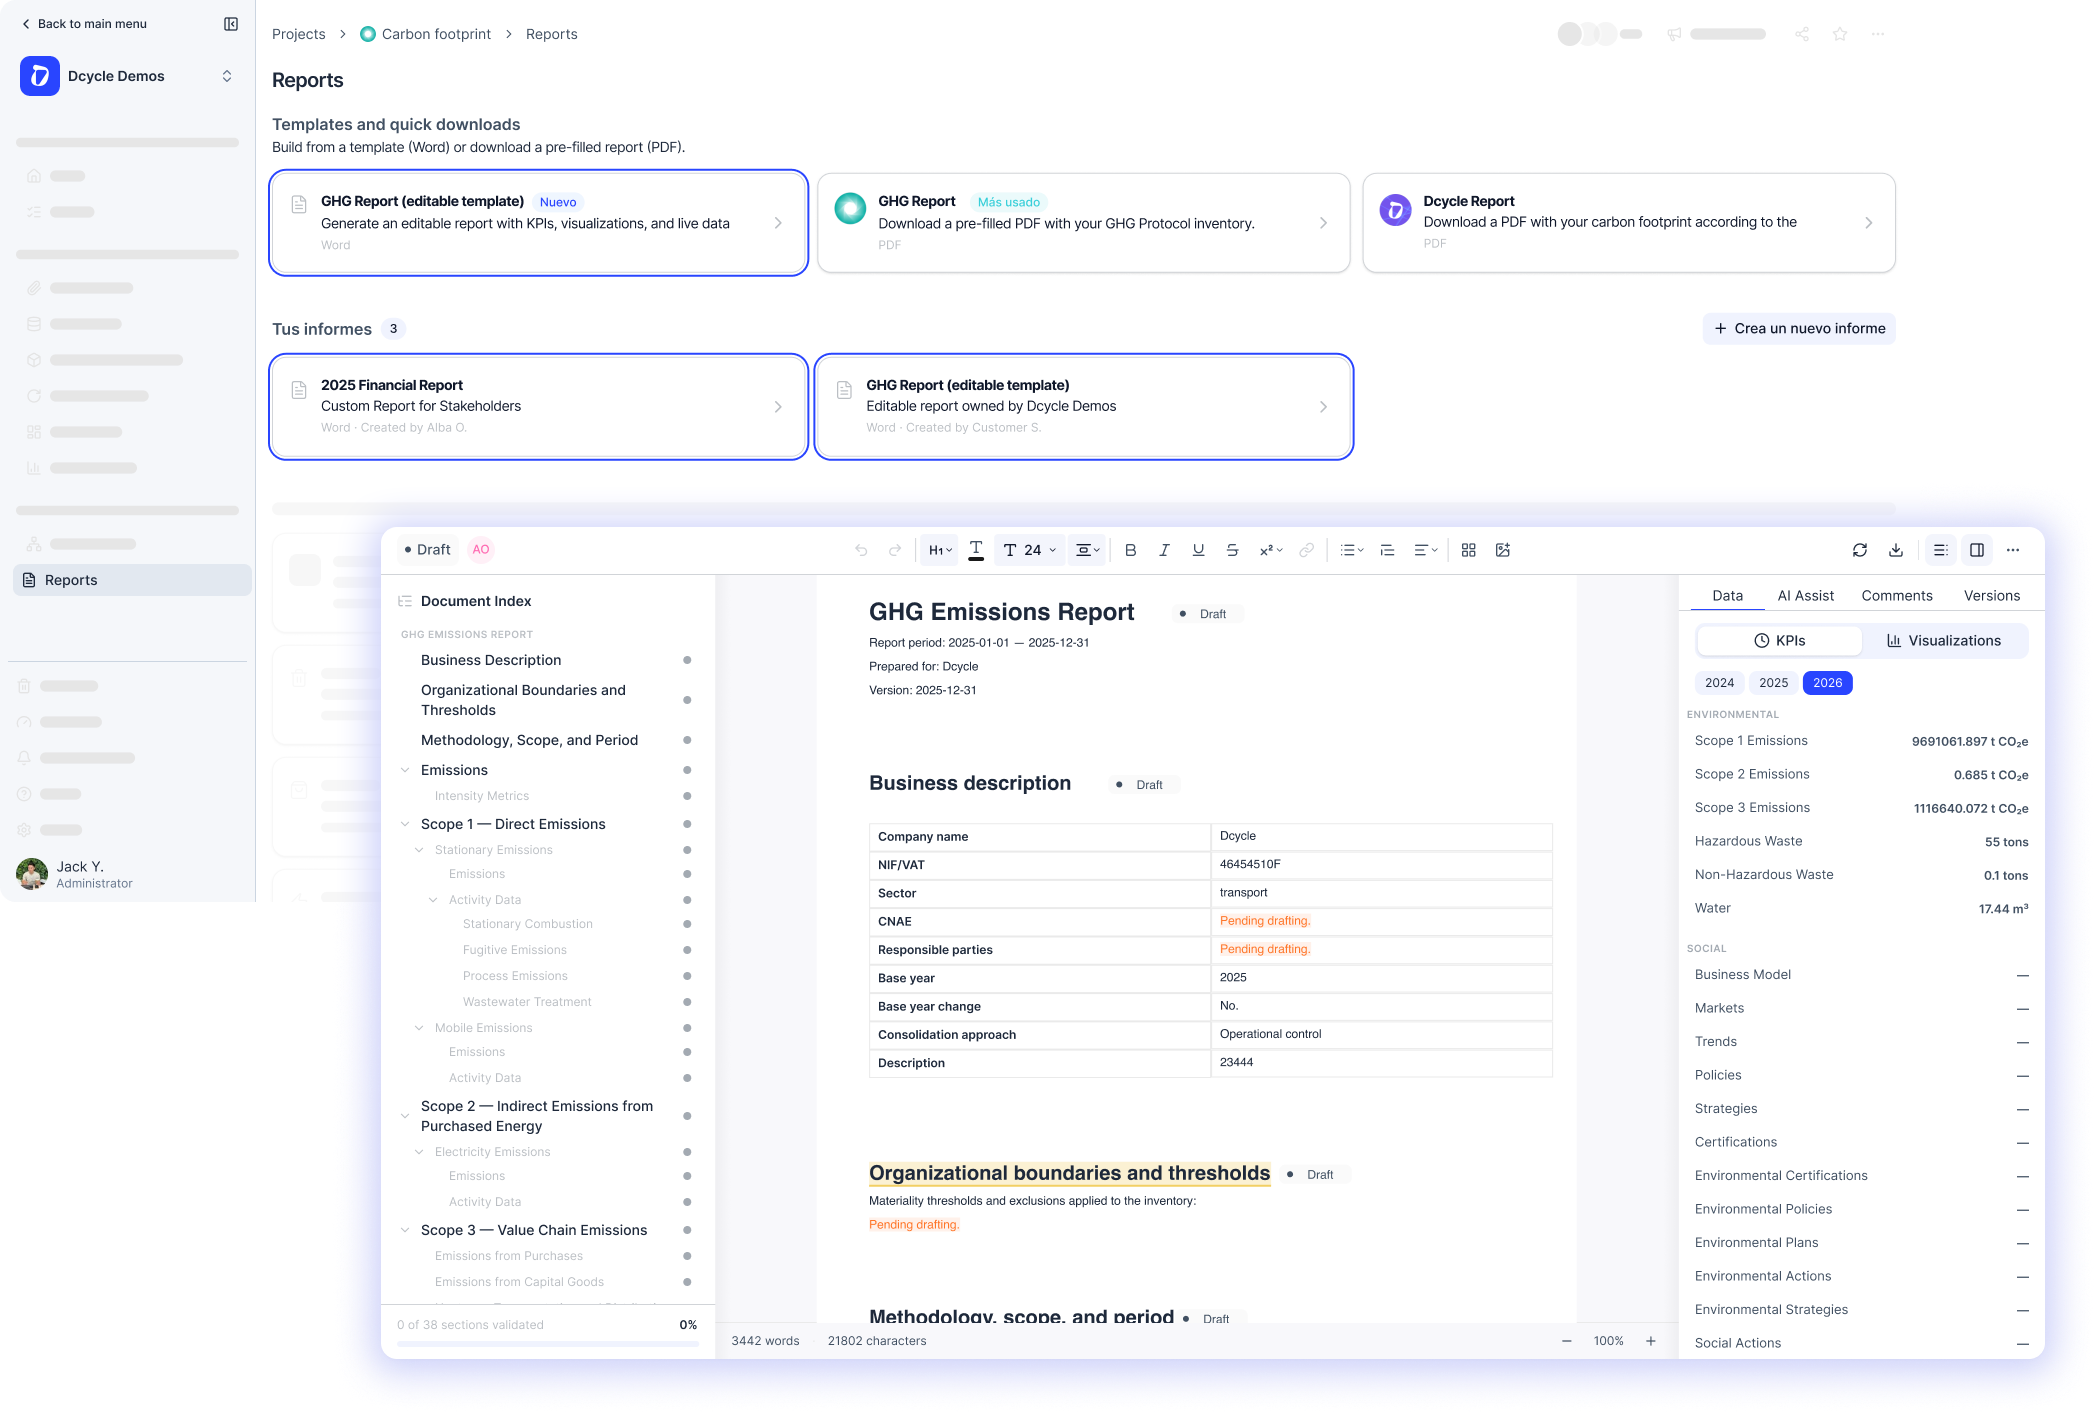
Task: Toggle the right side panel view
Action: click(x=1977, y=550)
